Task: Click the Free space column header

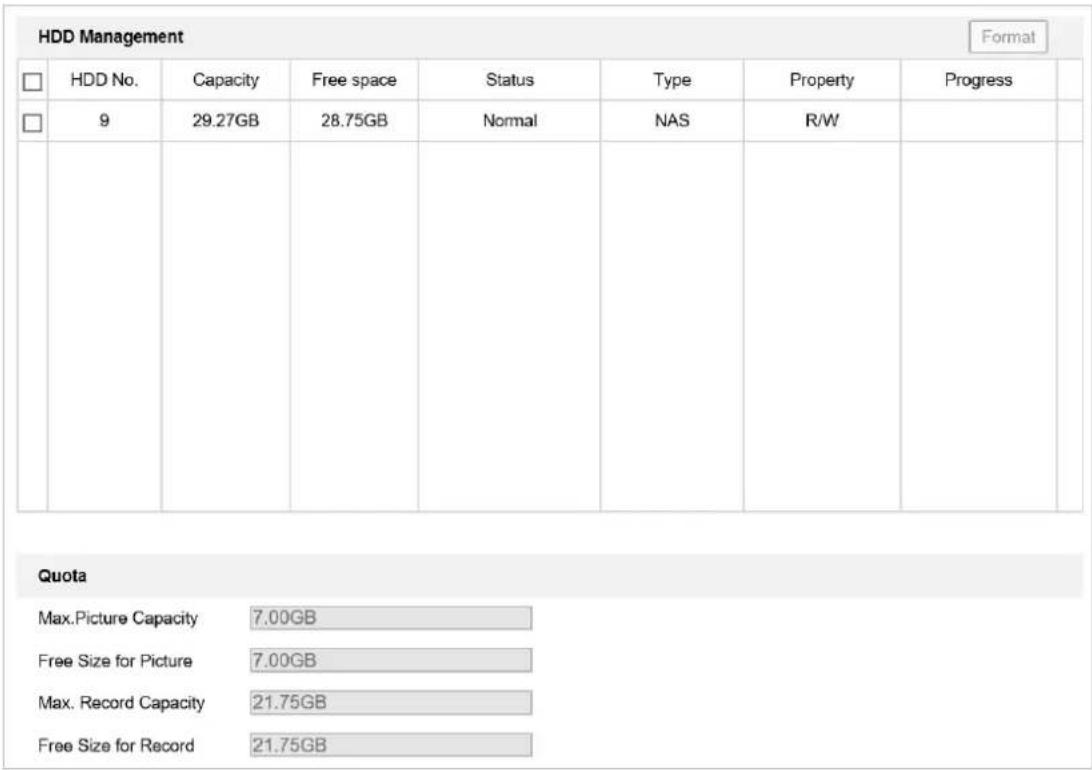Action: (x=354, y=80)
